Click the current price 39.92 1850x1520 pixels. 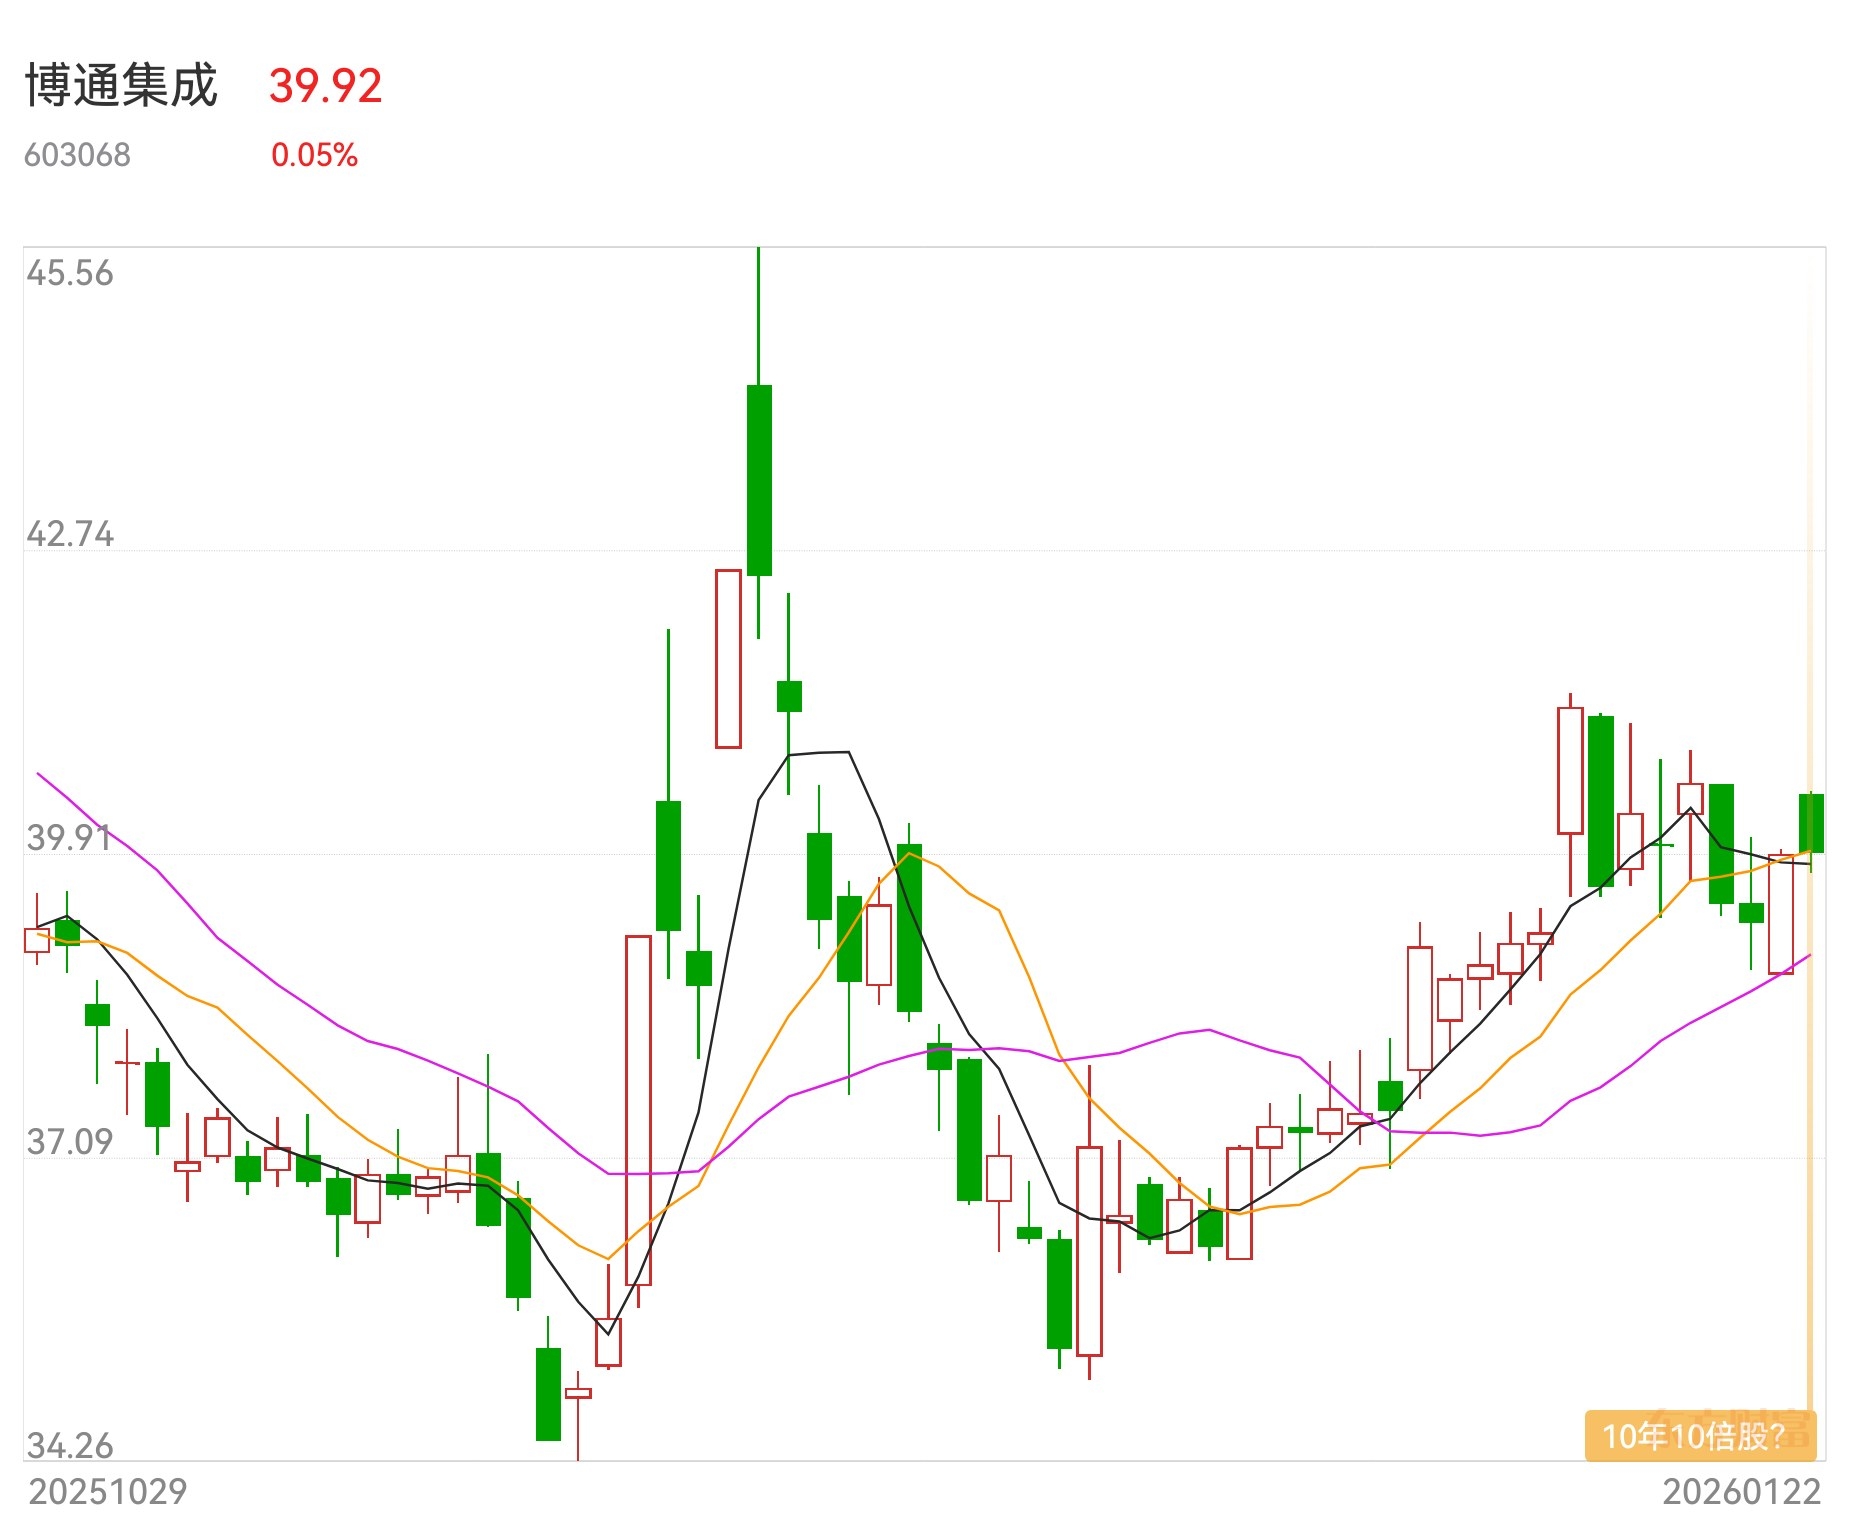[x=325, y=86]
